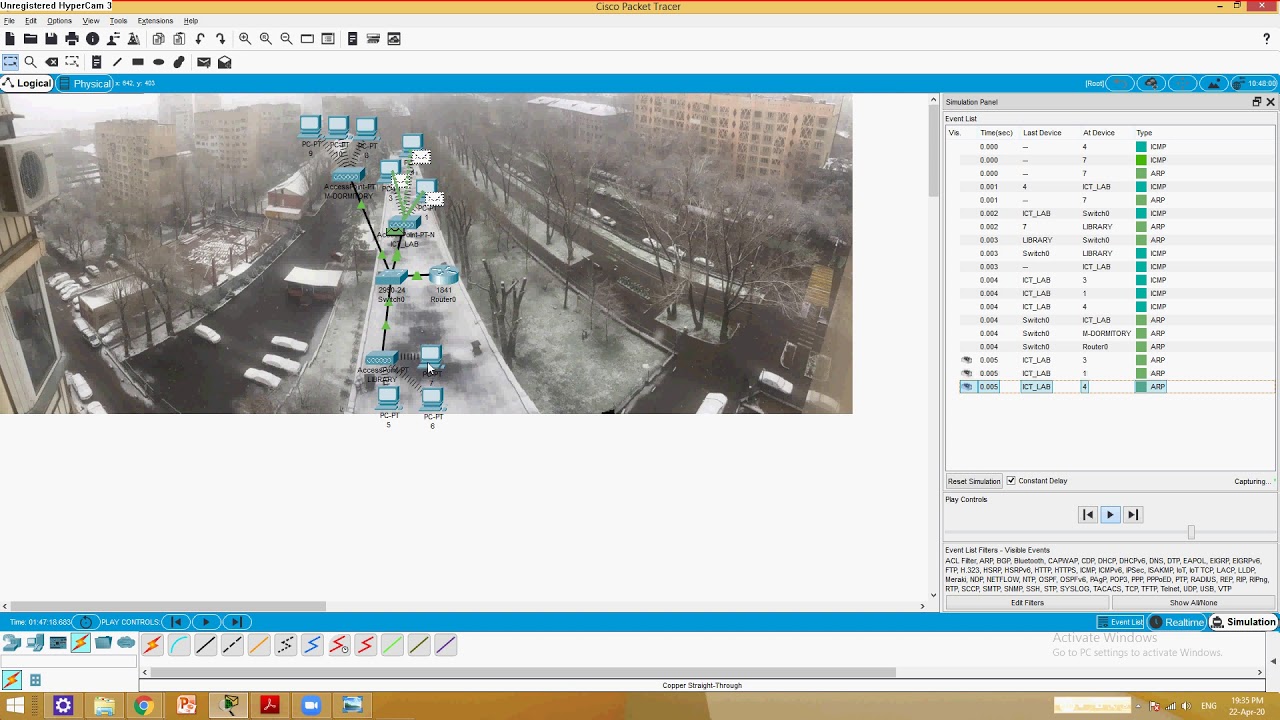Open the File menu
This screenshot has height=720, width=1280.
(x=9, y=21)
